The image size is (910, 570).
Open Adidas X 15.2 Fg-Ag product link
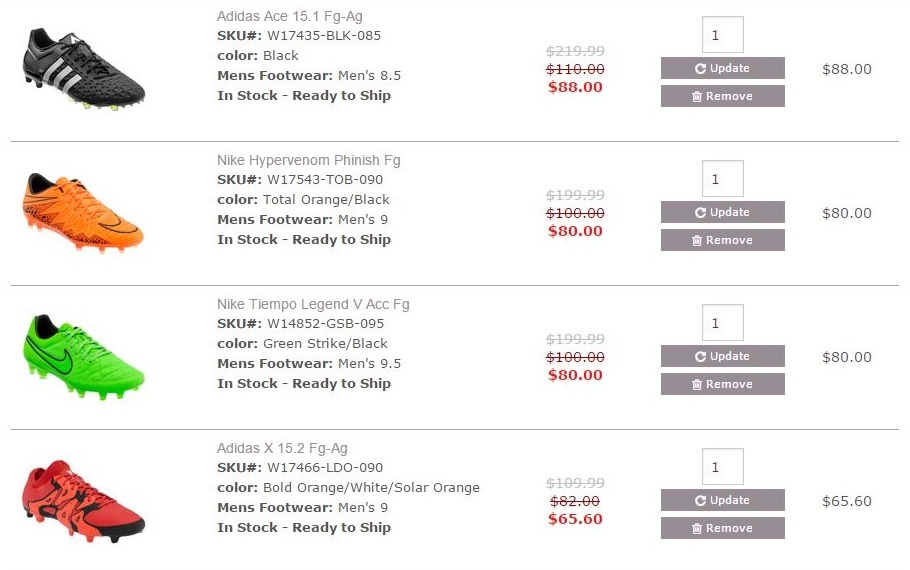pos(282,448)
